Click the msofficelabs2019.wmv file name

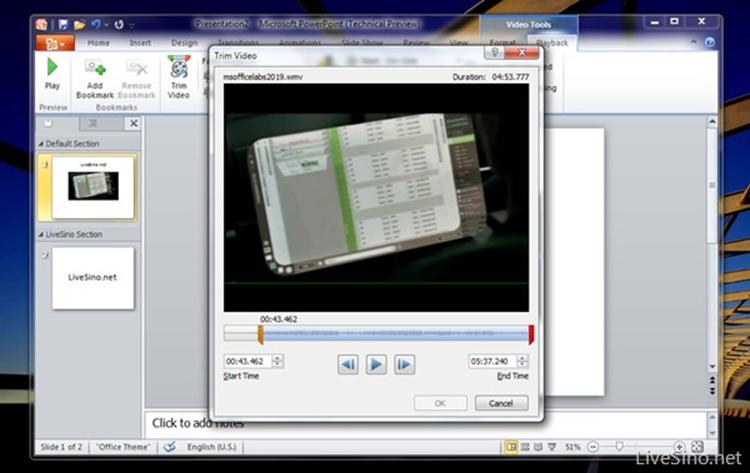tap(263, 77)
